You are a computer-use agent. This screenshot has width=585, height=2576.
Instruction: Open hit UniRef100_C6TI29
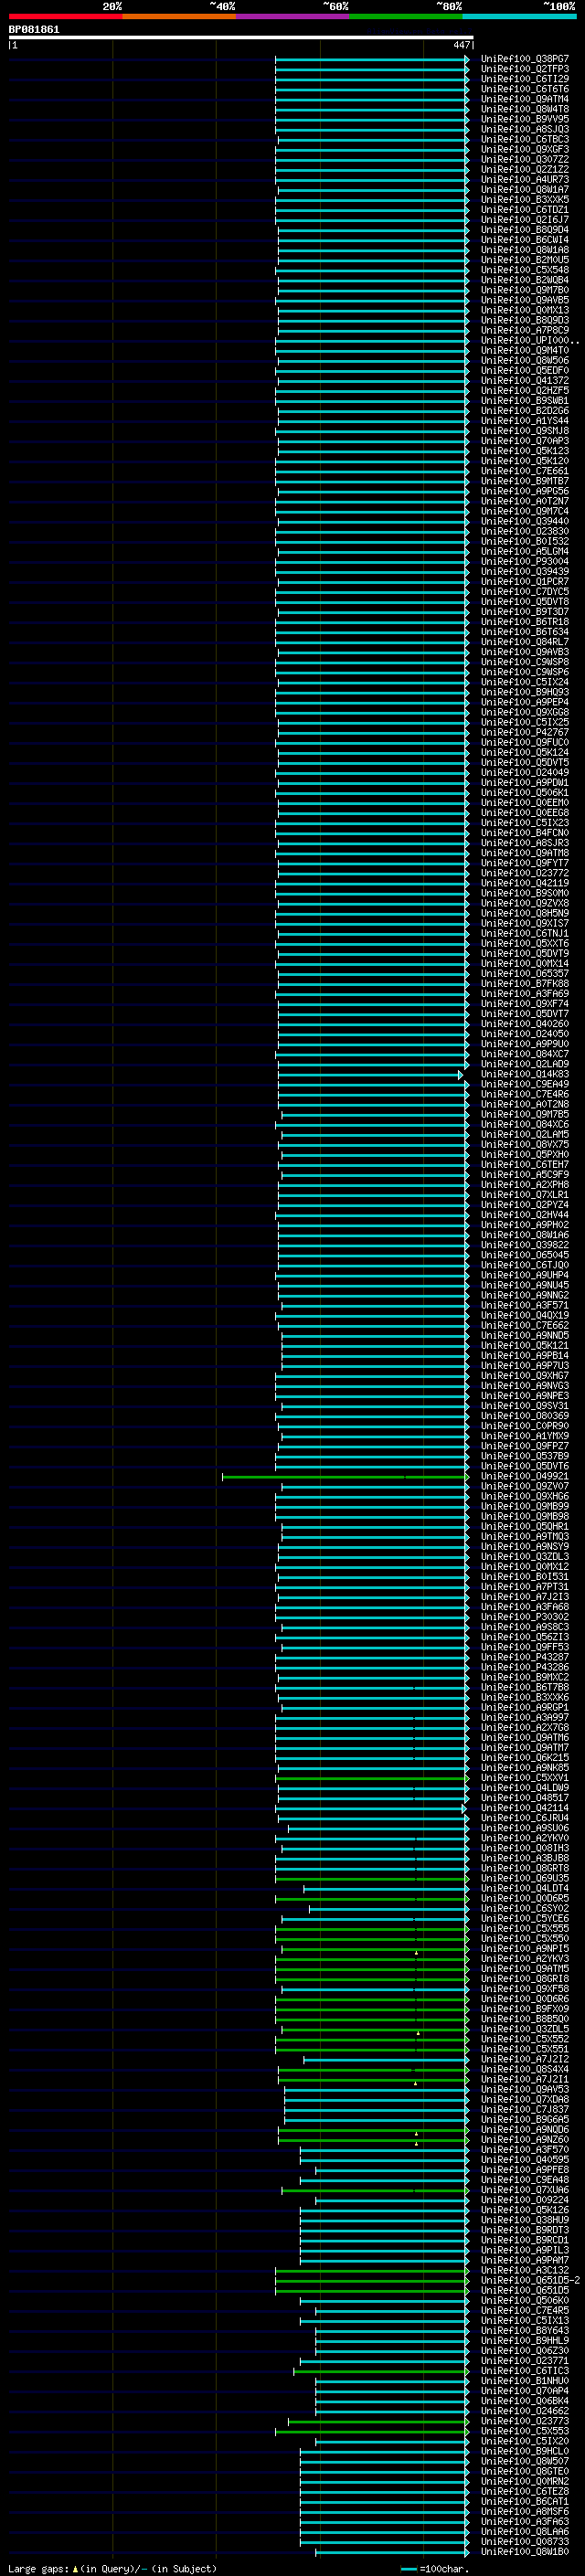click(525, 79)
